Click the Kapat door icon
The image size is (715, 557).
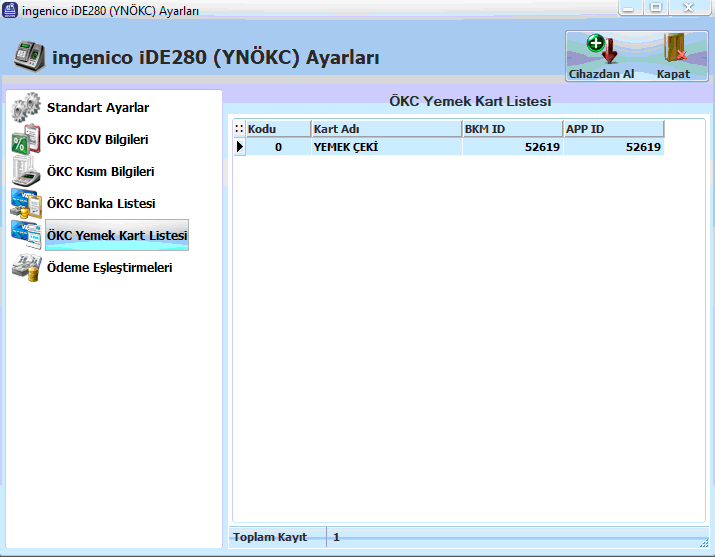675,48
